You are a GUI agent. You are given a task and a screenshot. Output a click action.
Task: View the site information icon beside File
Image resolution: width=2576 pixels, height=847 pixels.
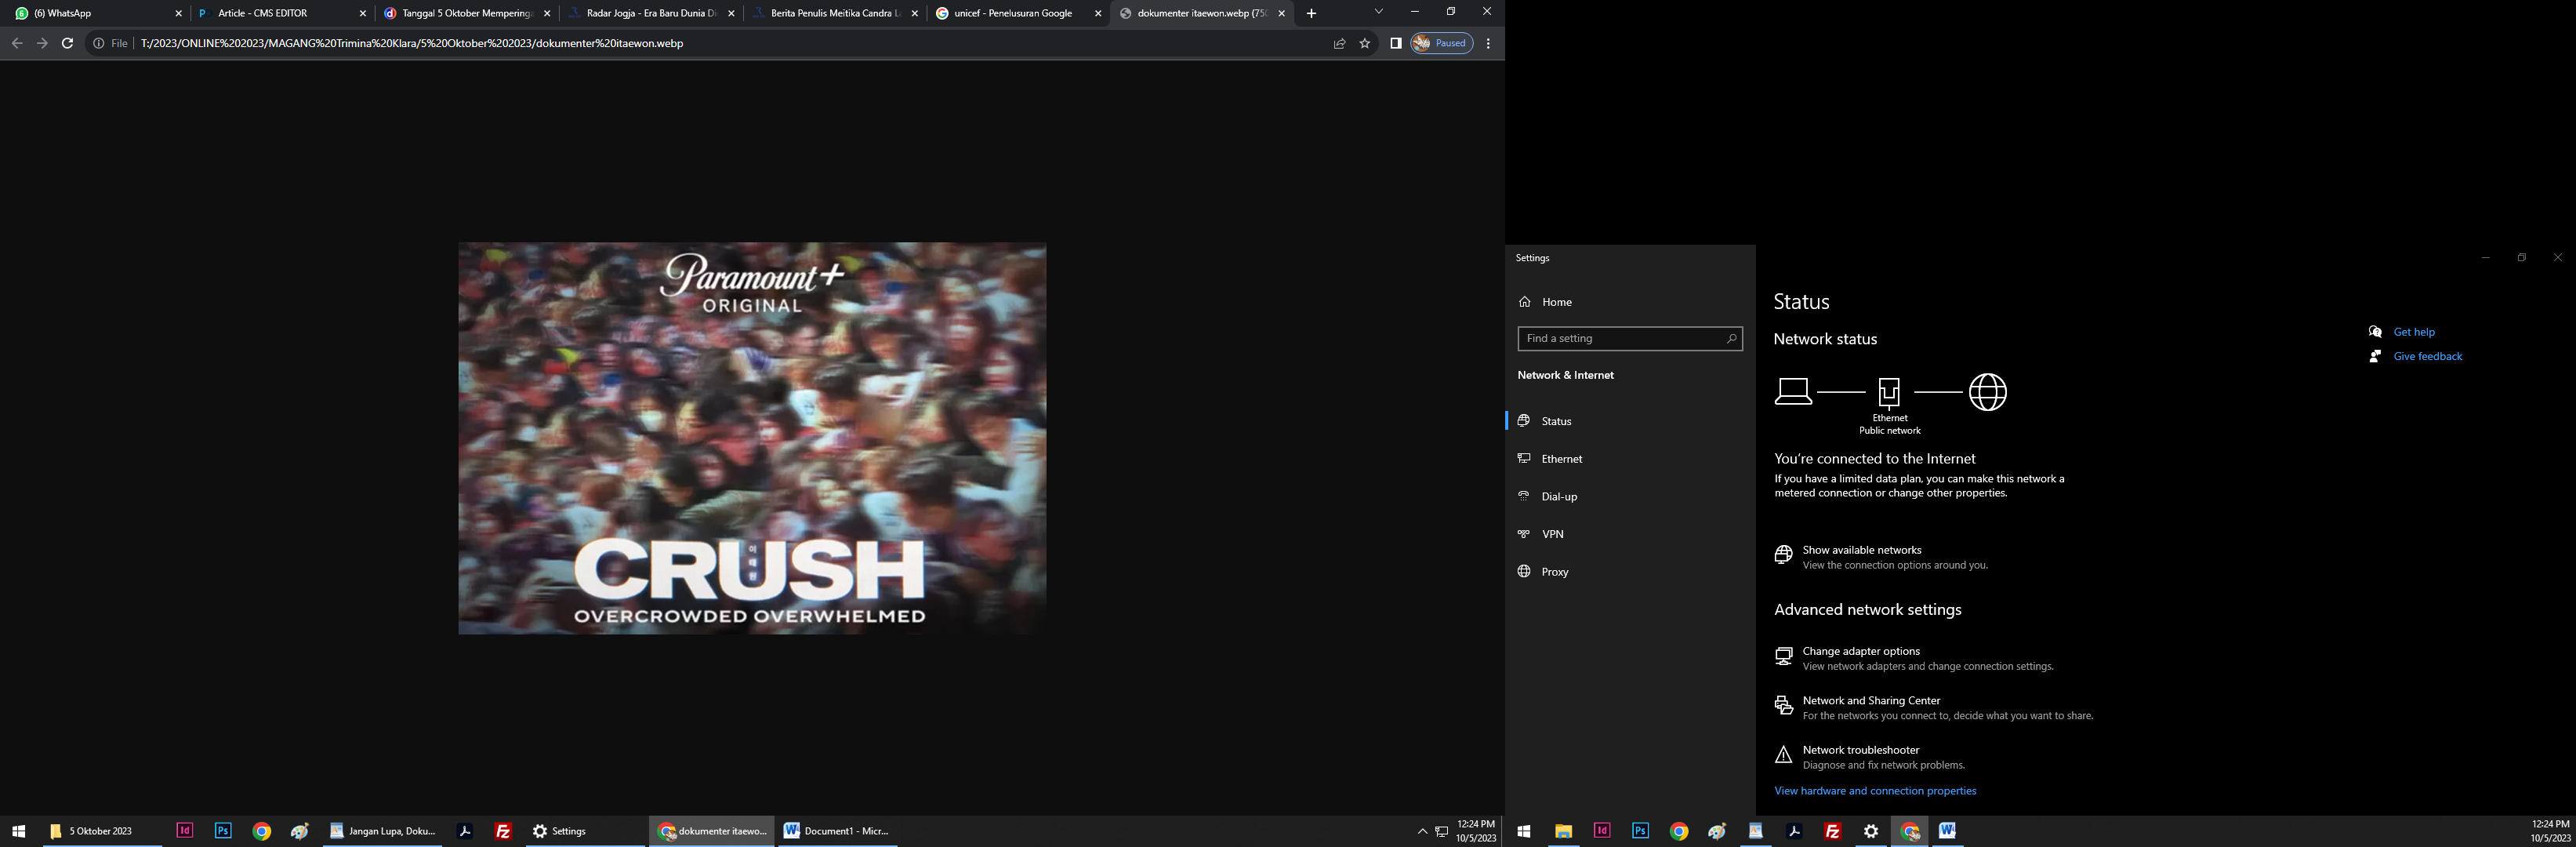point(98,43)
